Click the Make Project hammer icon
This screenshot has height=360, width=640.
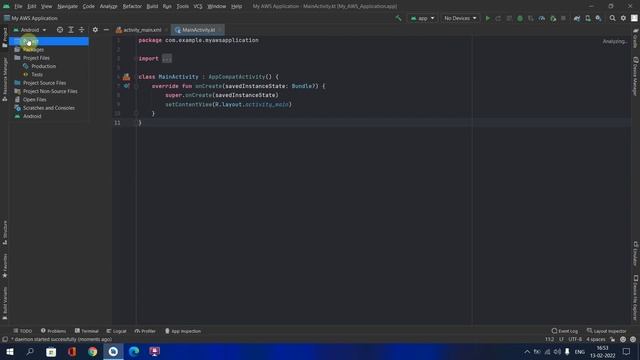(398, 18)
